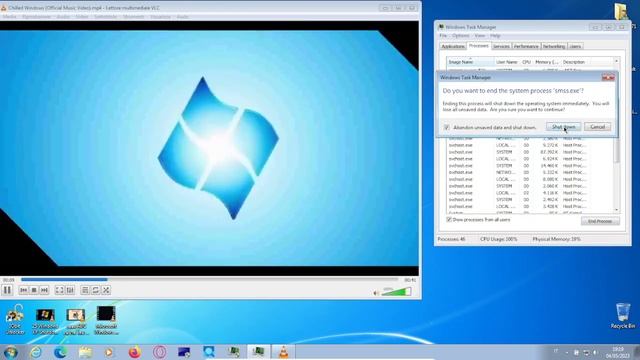Skip to next media in VLC
640x360 pixels.
point(44,290)
